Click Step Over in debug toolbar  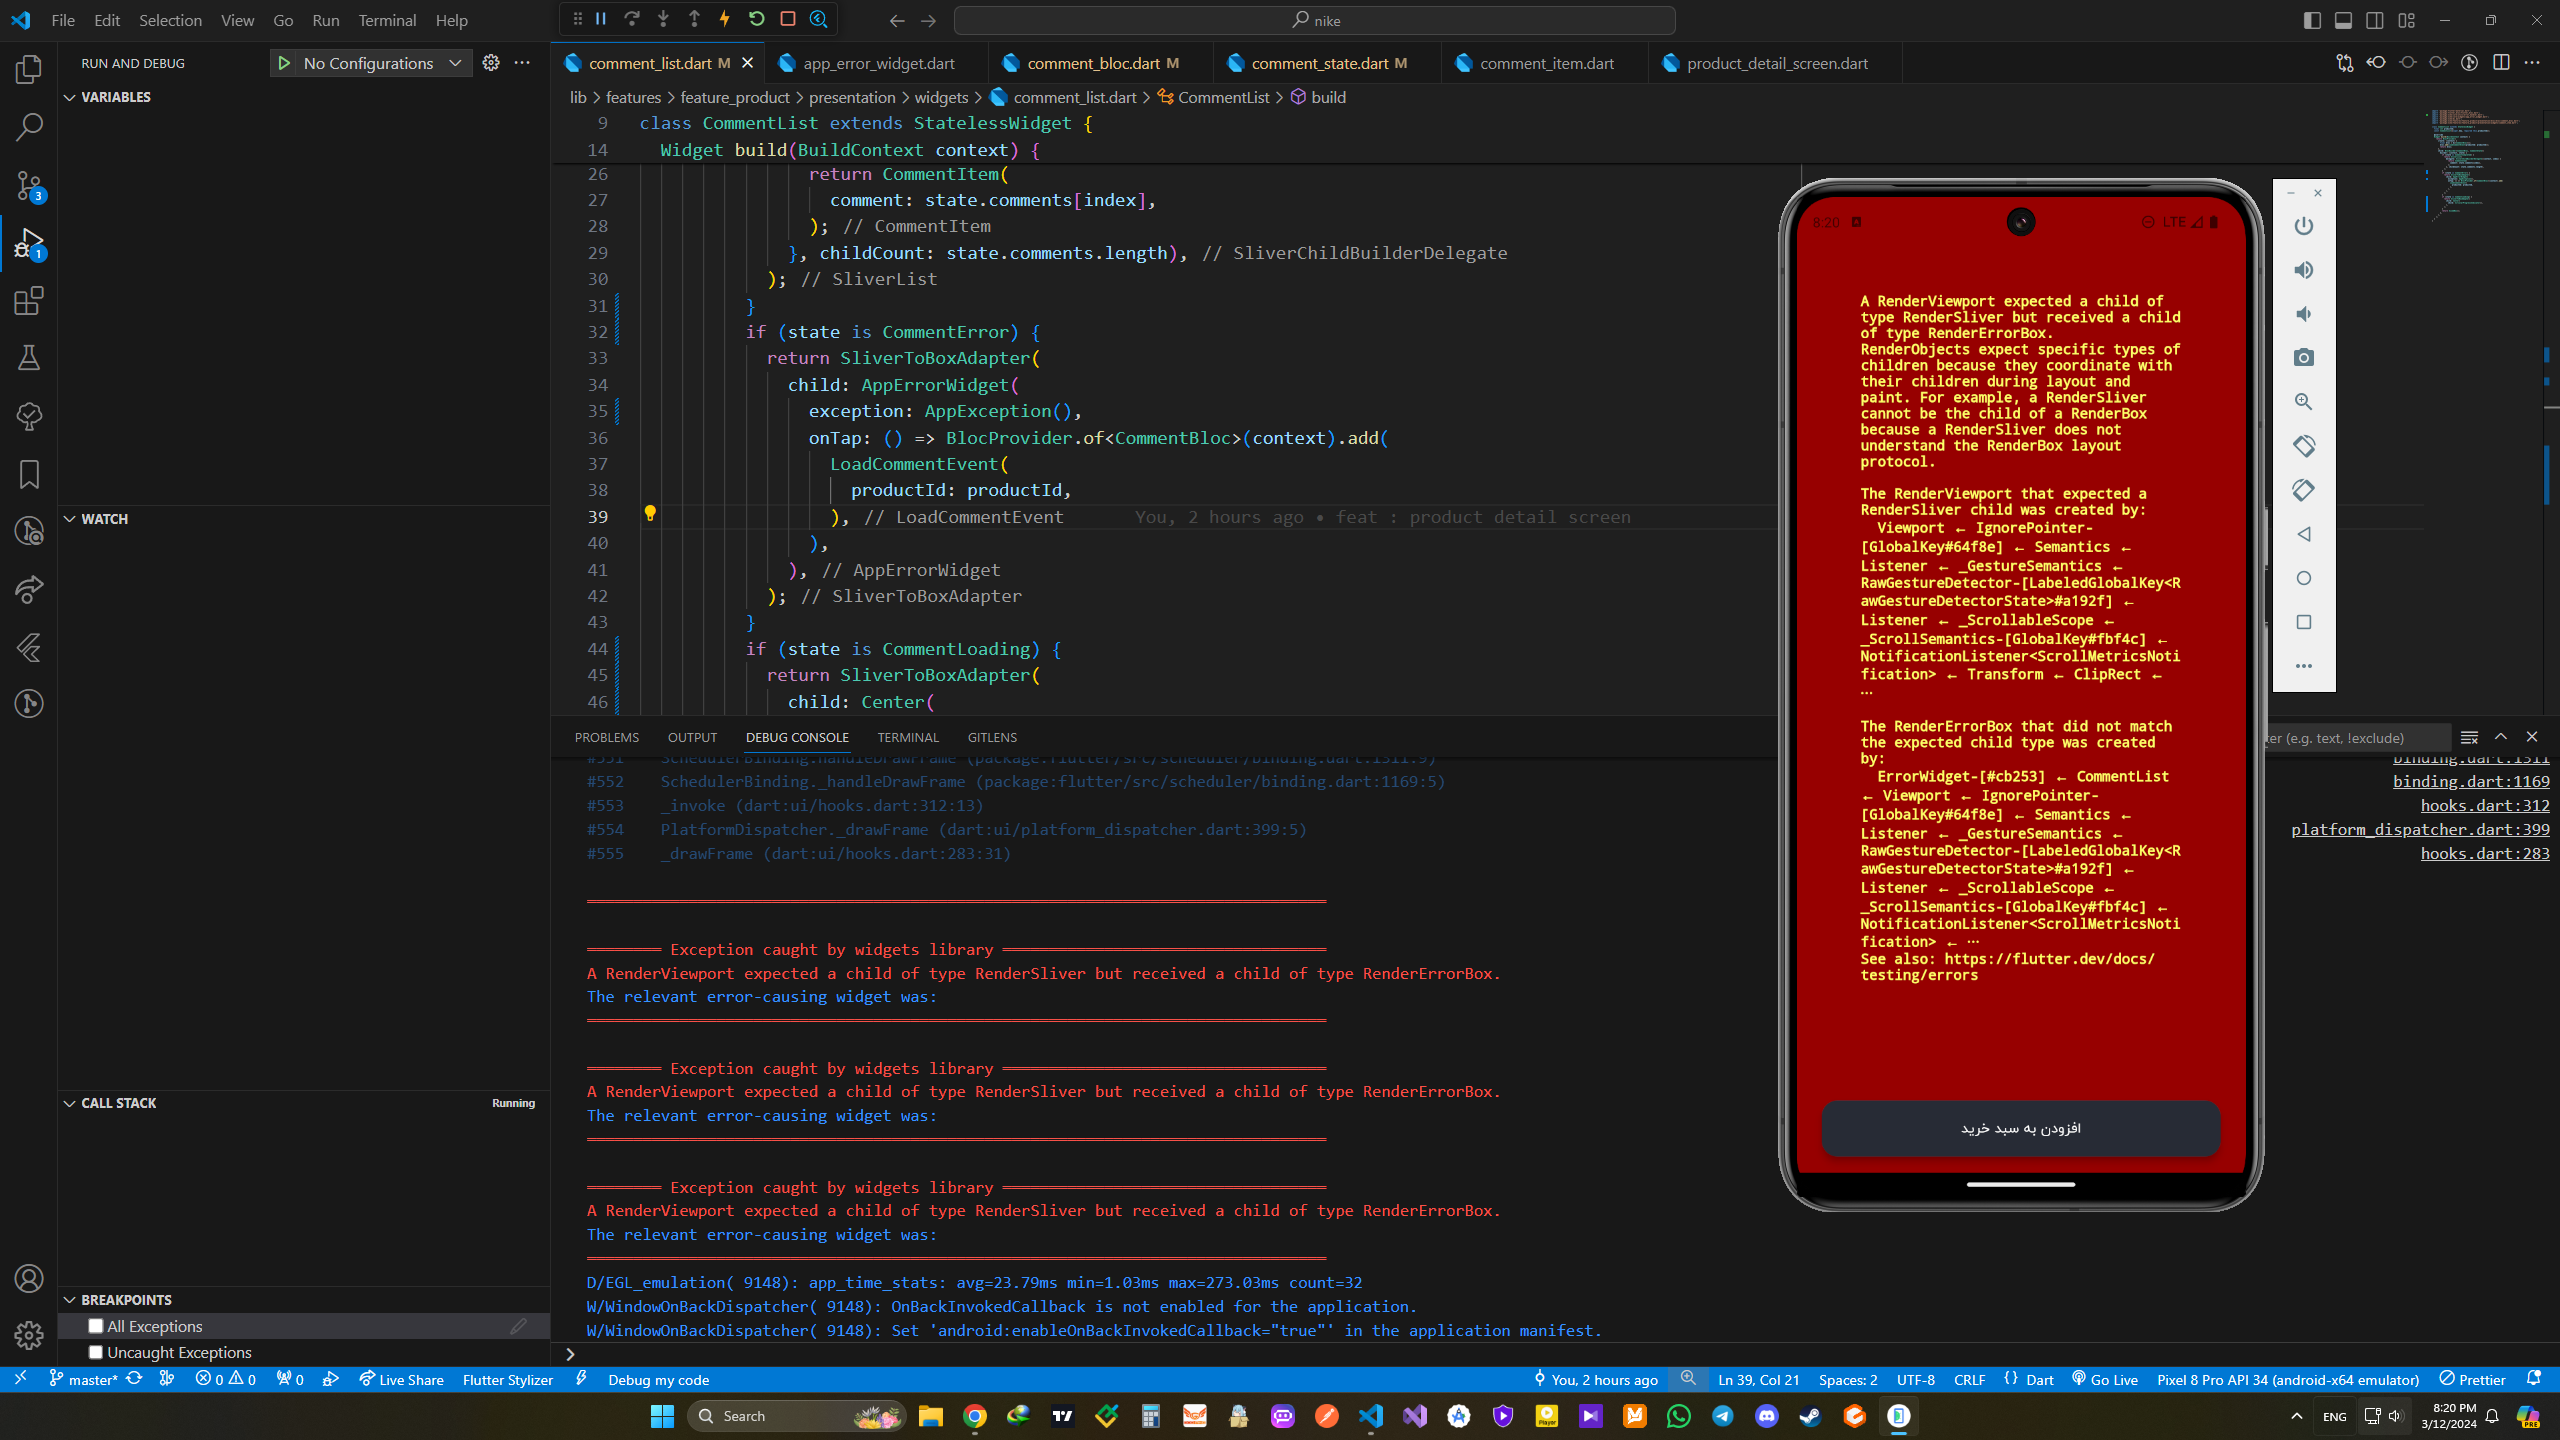click(x=632, y=19)
